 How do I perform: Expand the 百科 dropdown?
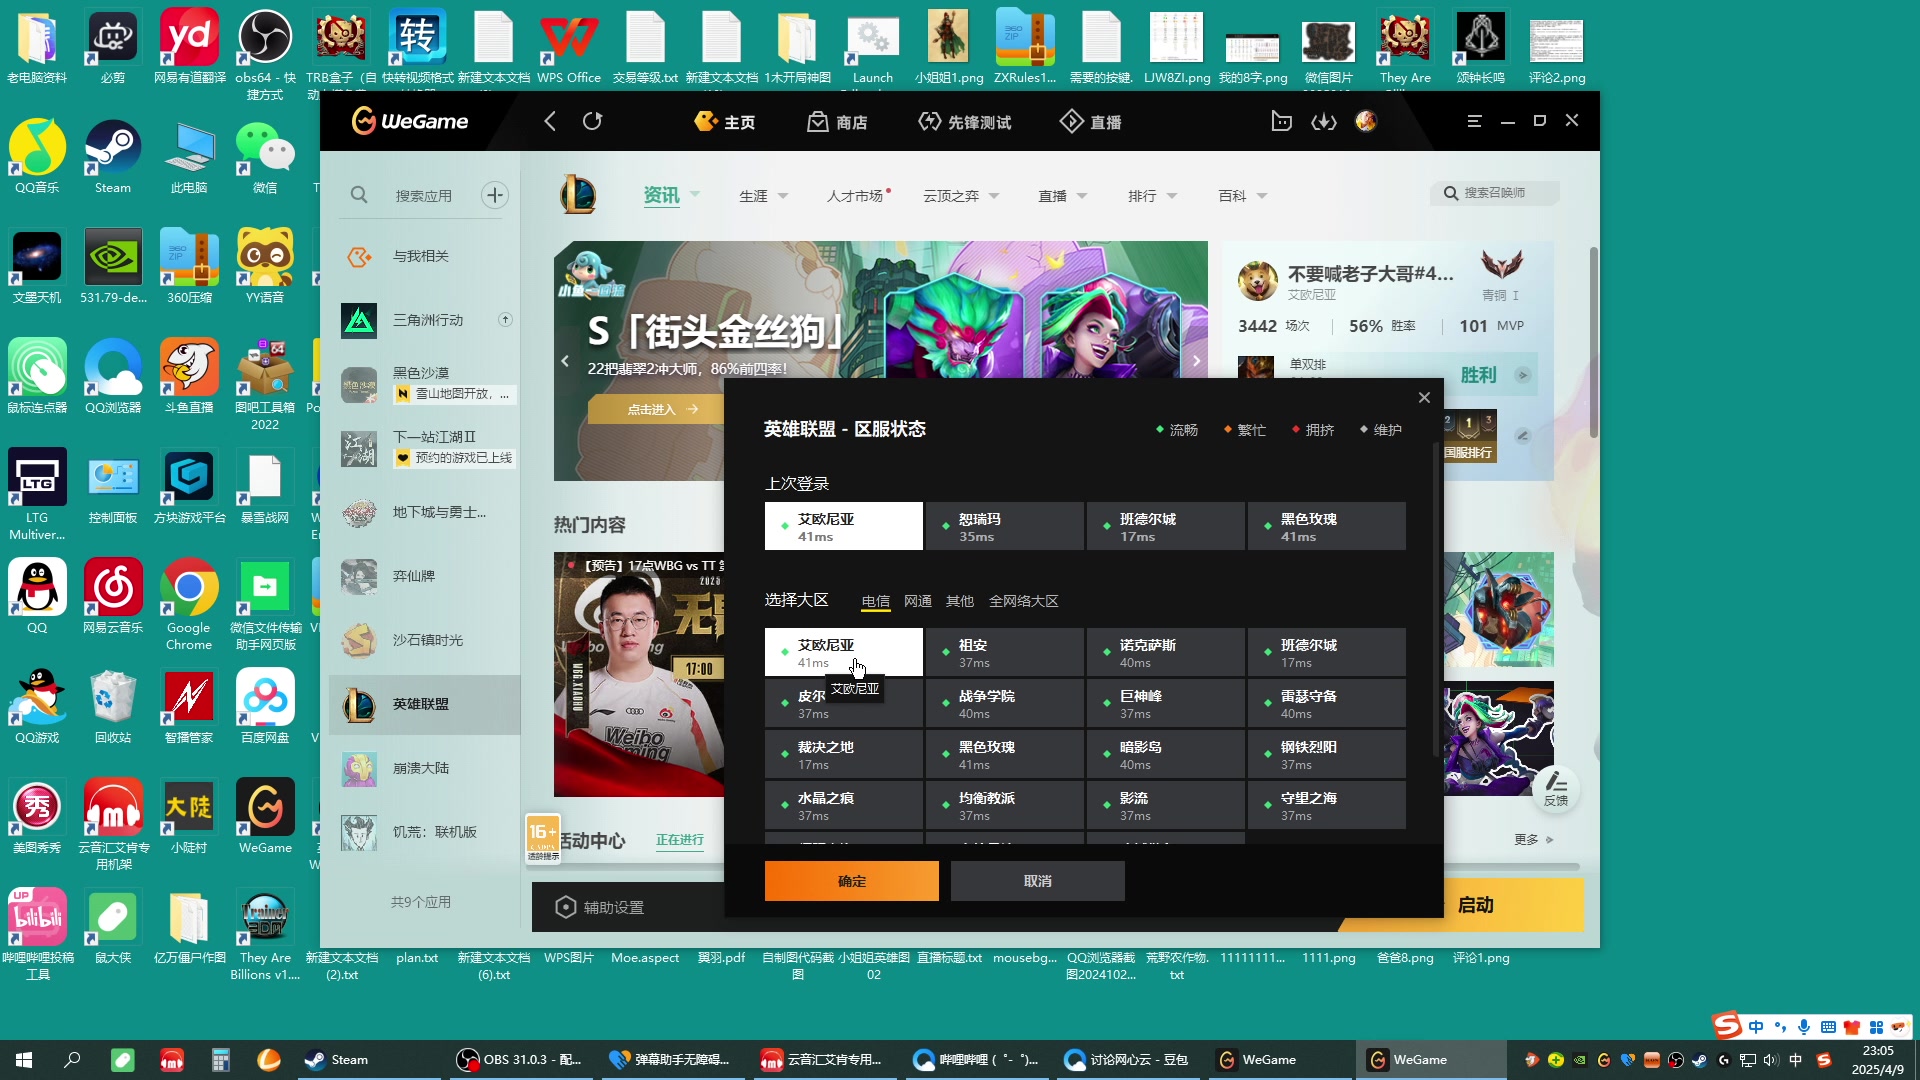(1262, 196)
